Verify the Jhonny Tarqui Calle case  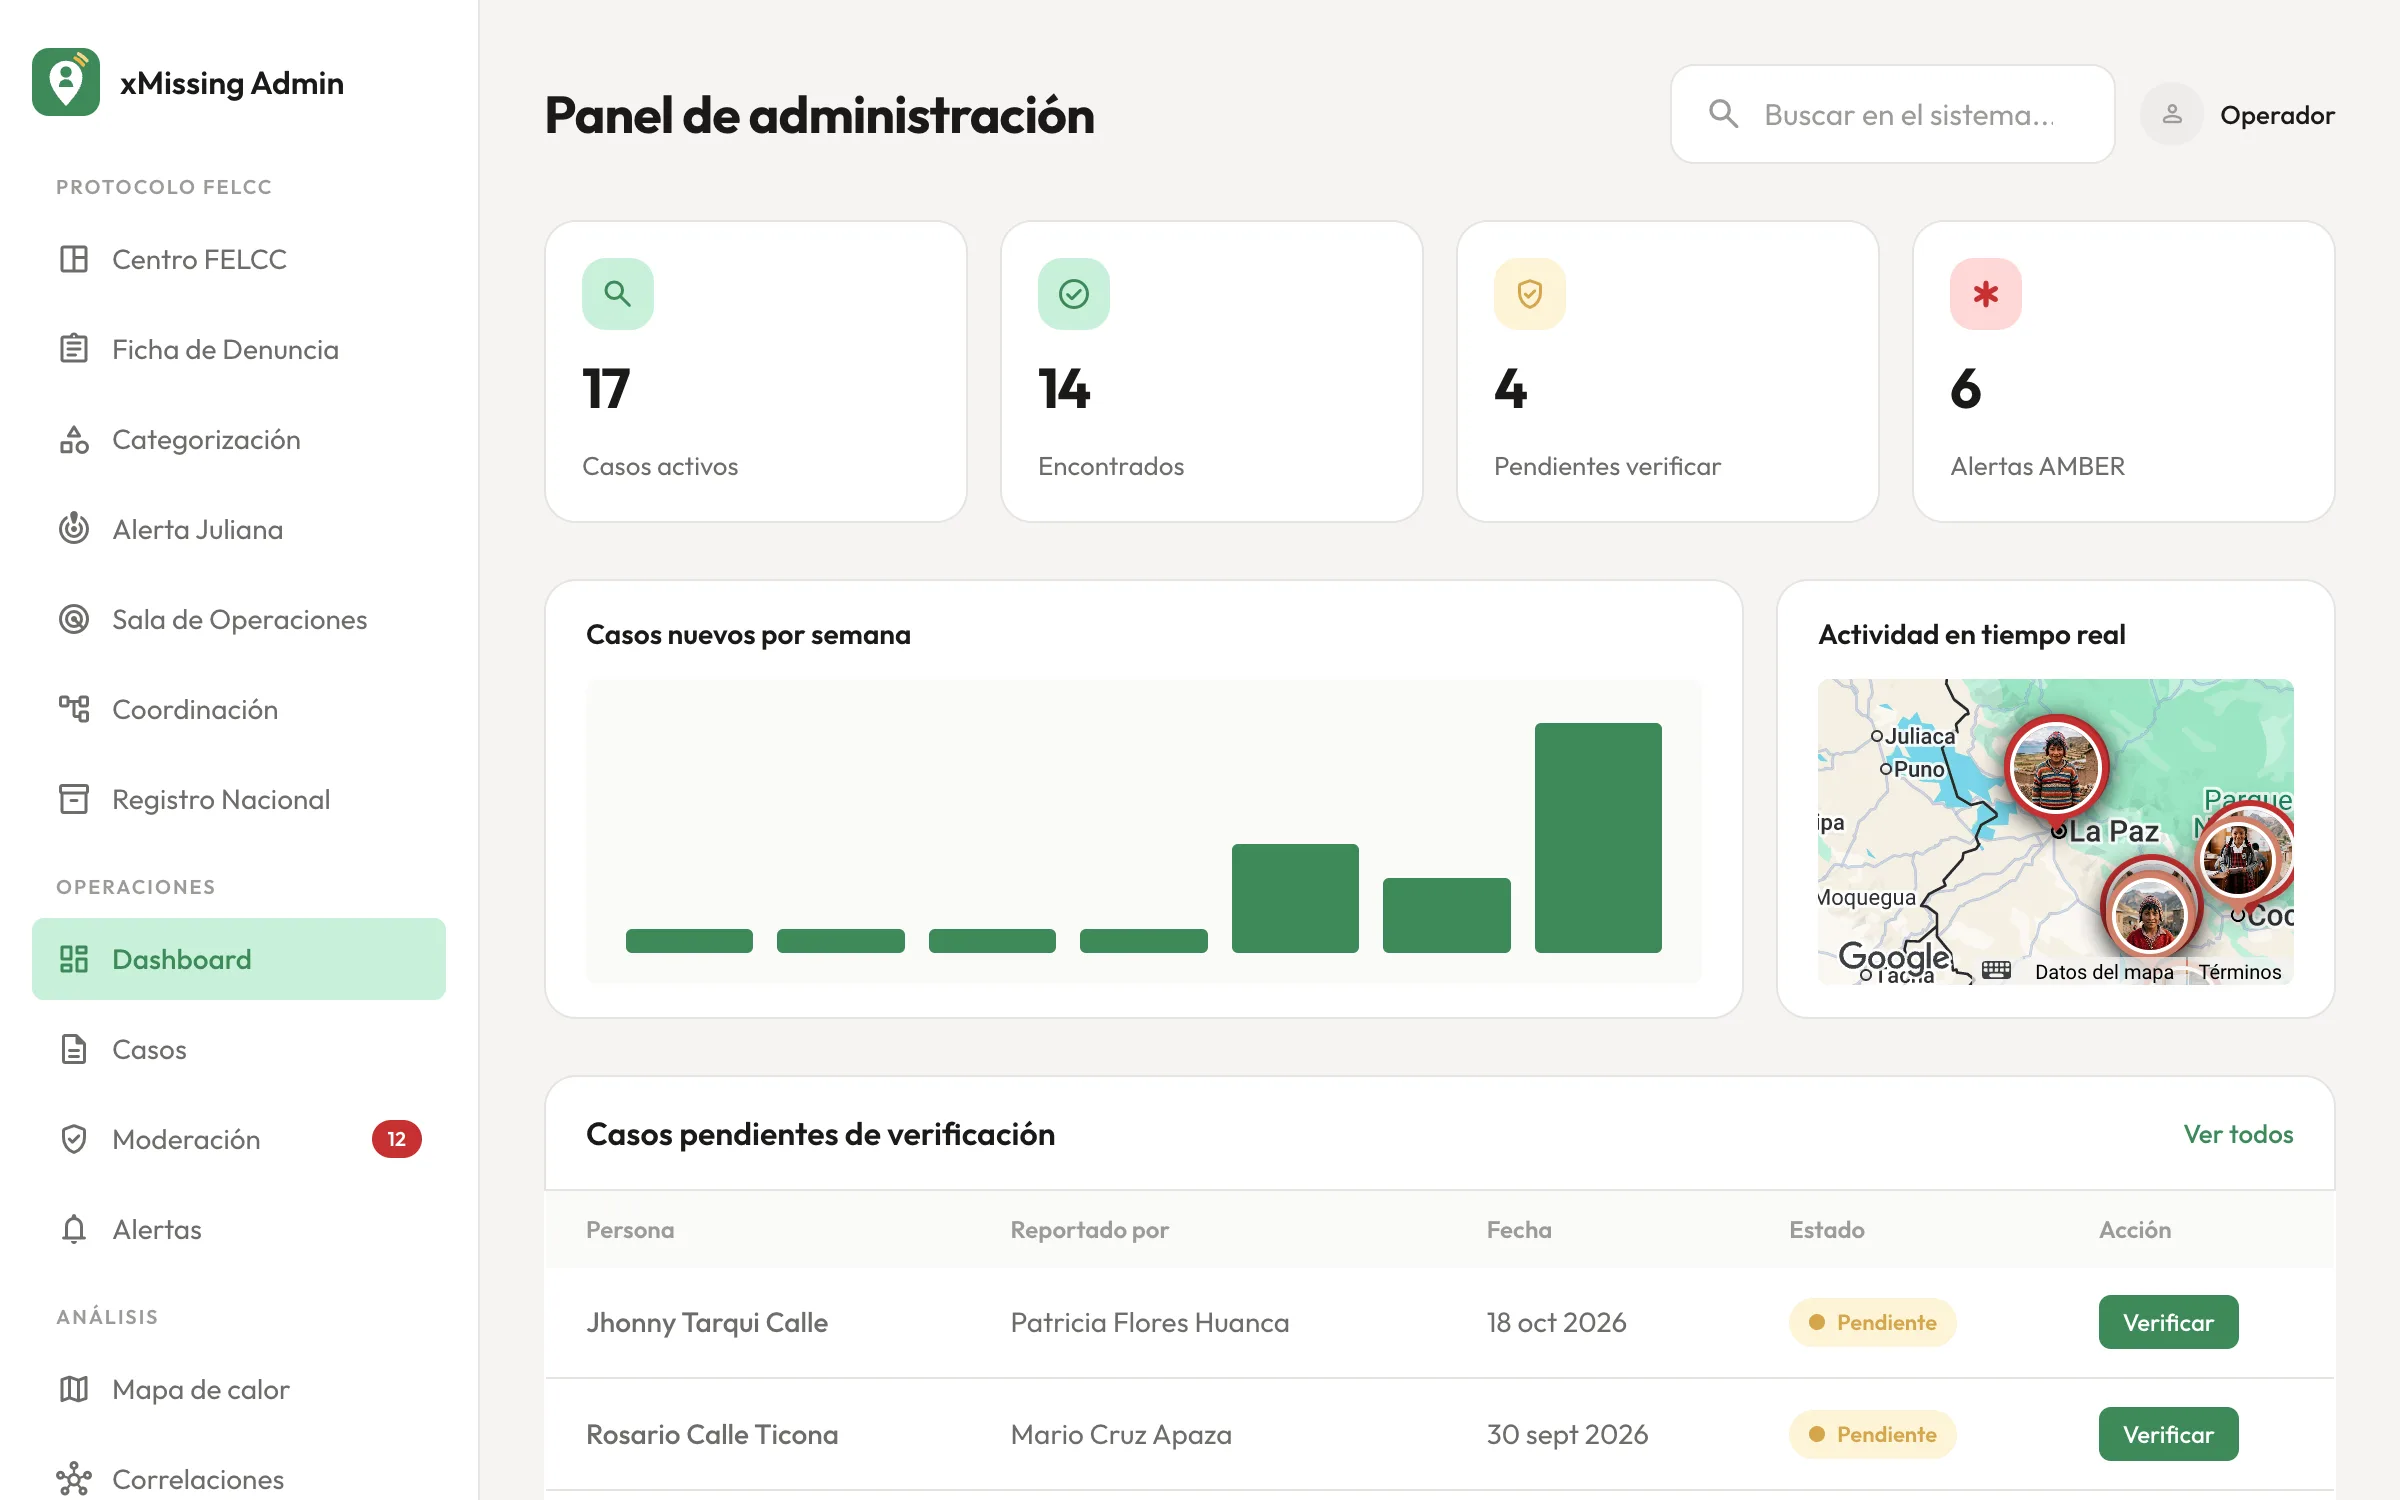pyautogui.click(x=2168, y=1322)
